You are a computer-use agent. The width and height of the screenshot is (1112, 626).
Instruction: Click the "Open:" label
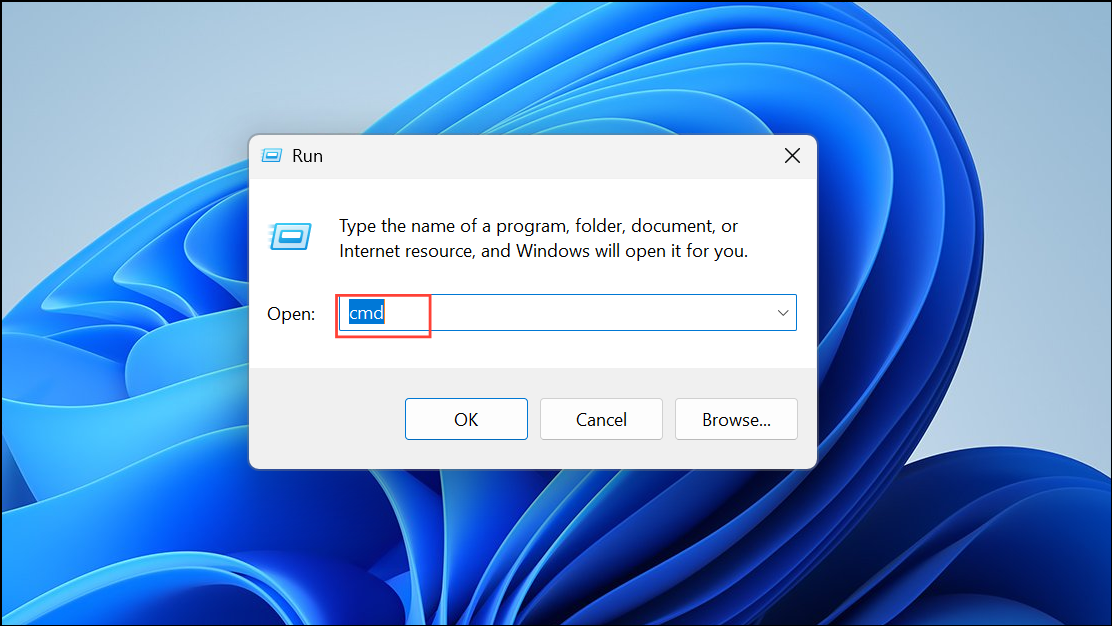[x=291, y=314]
